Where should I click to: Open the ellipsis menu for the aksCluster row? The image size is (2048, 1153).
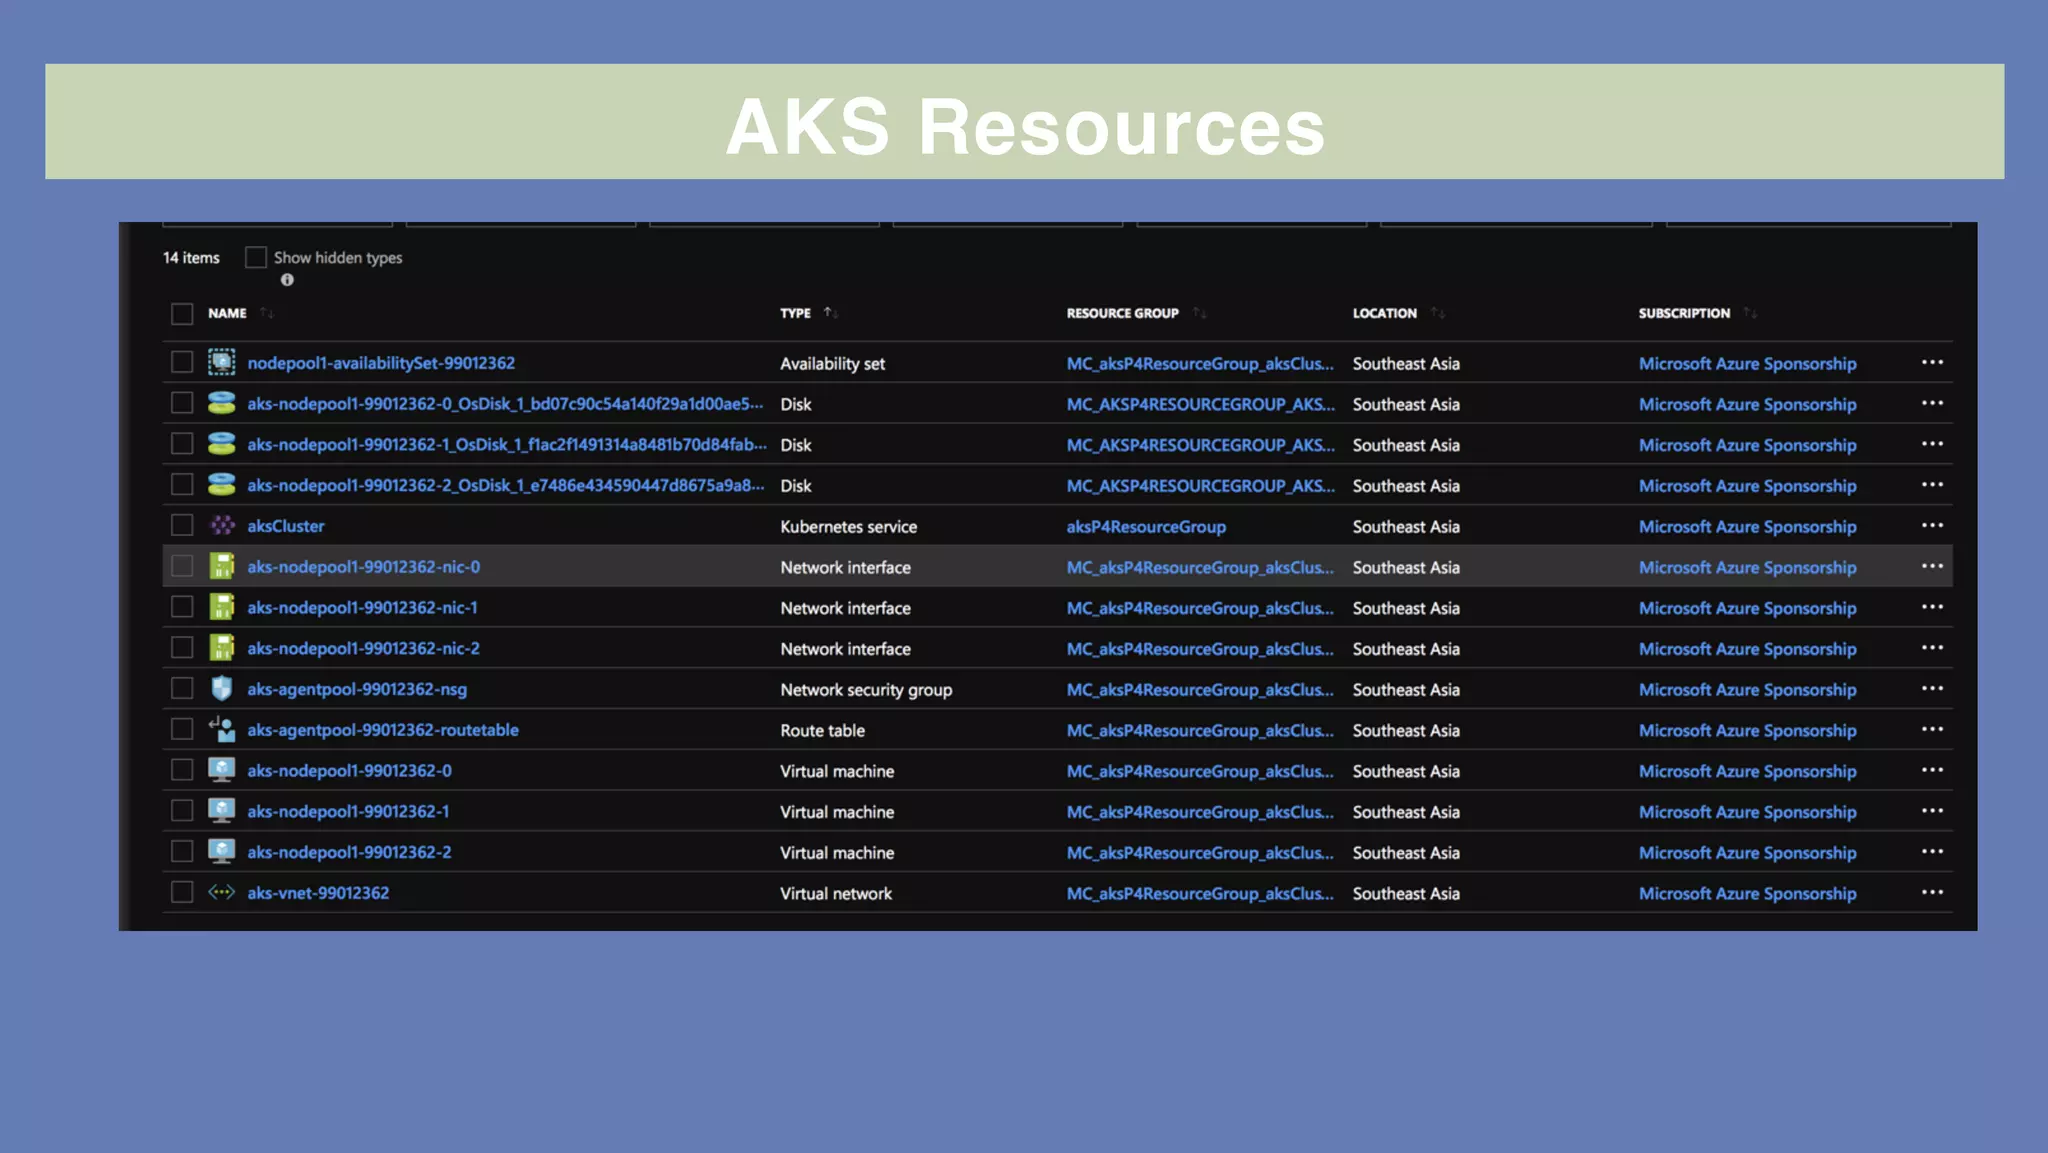click(x=1932, y=525)
